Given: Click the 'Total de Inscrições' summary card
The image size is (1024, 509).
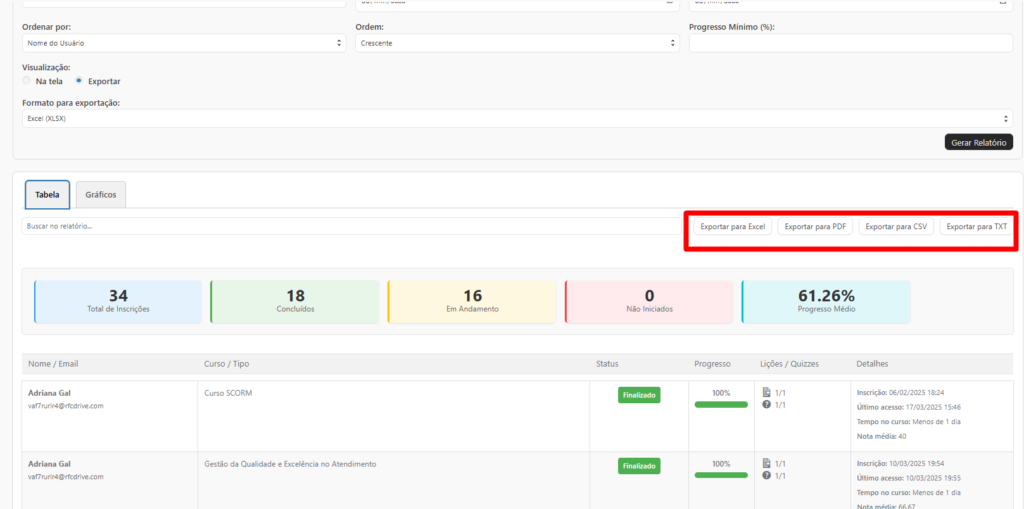Looking at the screenshot, I should pyautogui.click(x=118, y=301).
